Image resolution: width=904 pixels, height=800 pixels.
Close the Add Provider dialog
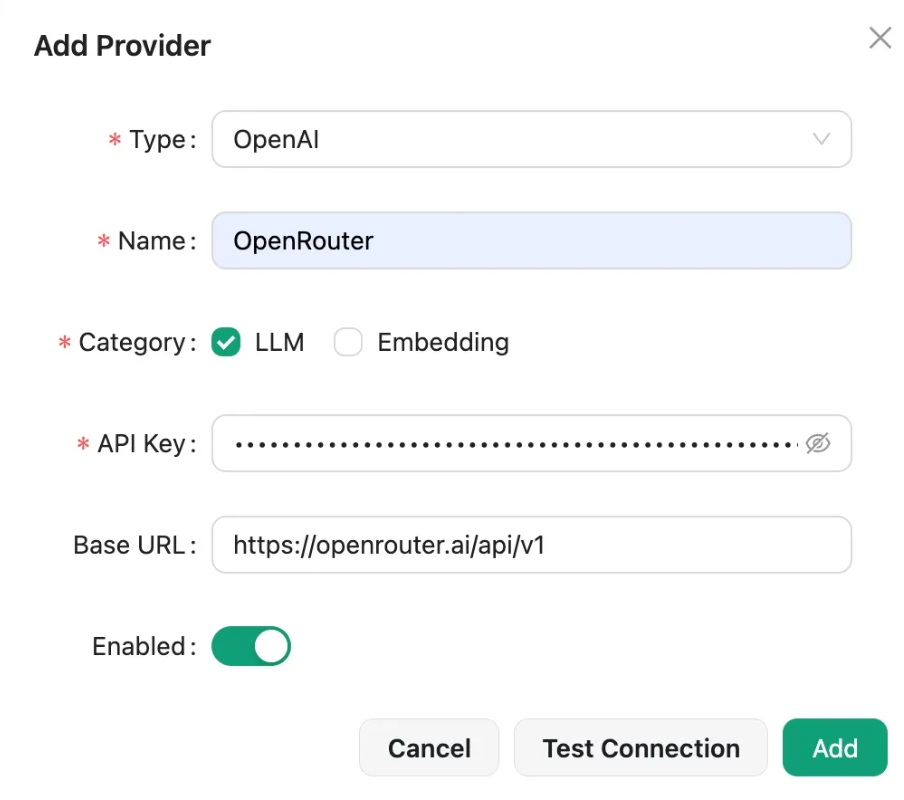click(x=880, y=39)
